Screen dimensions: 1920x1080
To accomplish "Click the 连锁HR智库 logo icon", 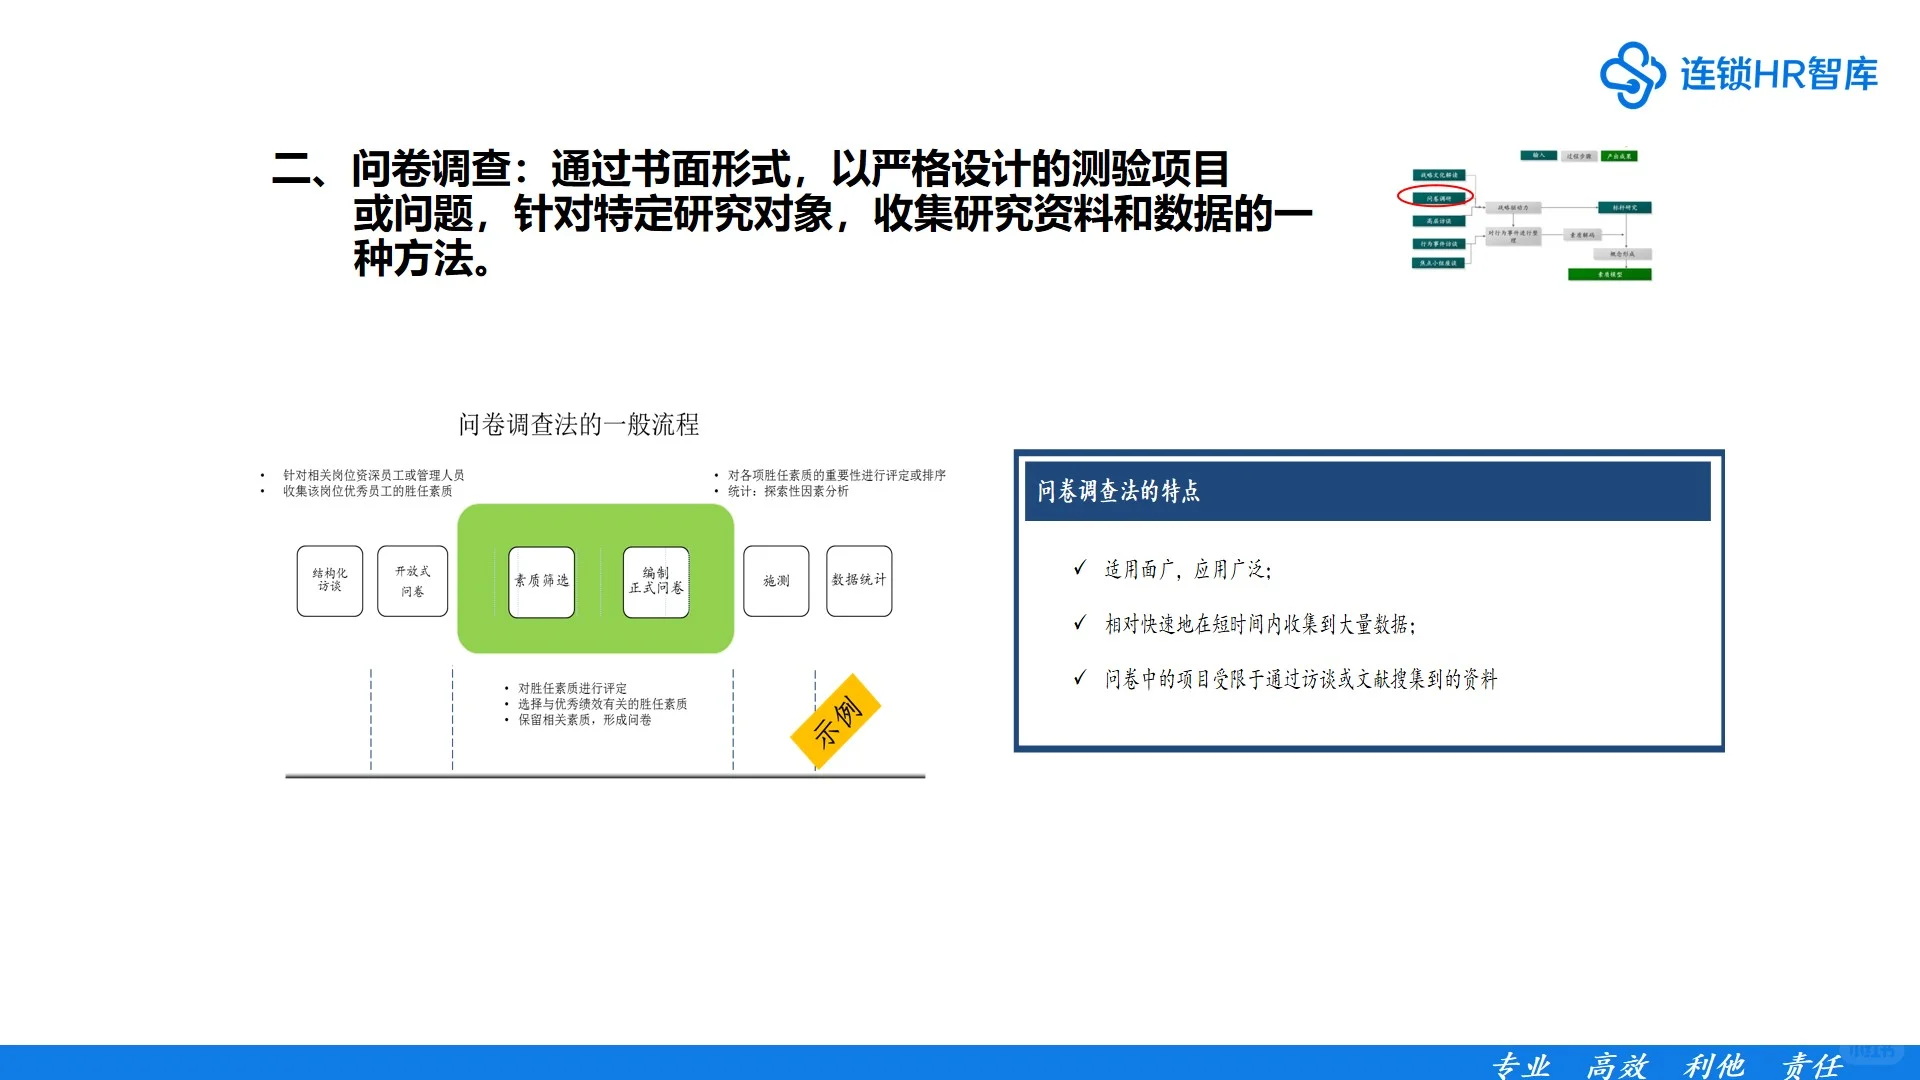I will [x=1632, y=74].
